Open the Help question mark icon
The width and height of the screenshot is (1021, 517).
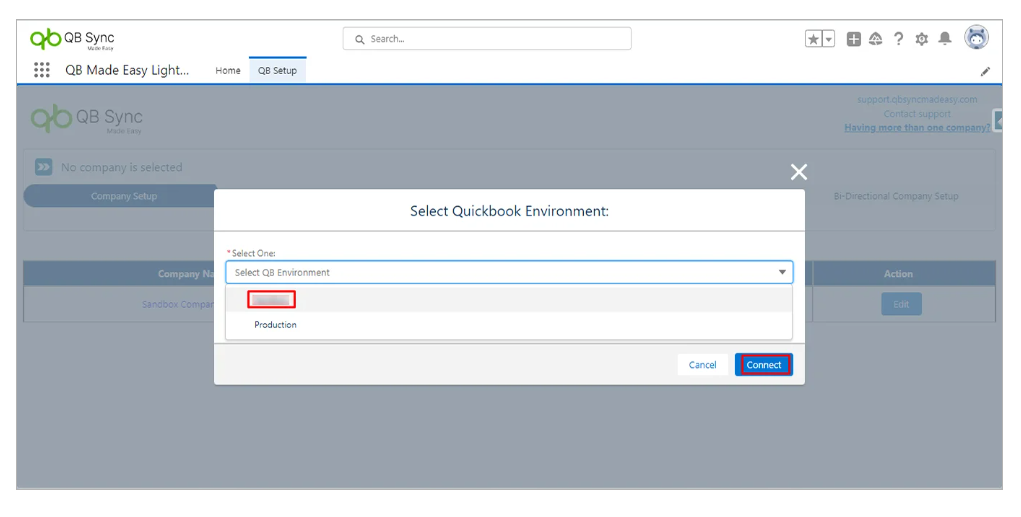pyautogui.click(x=899, y=39)
